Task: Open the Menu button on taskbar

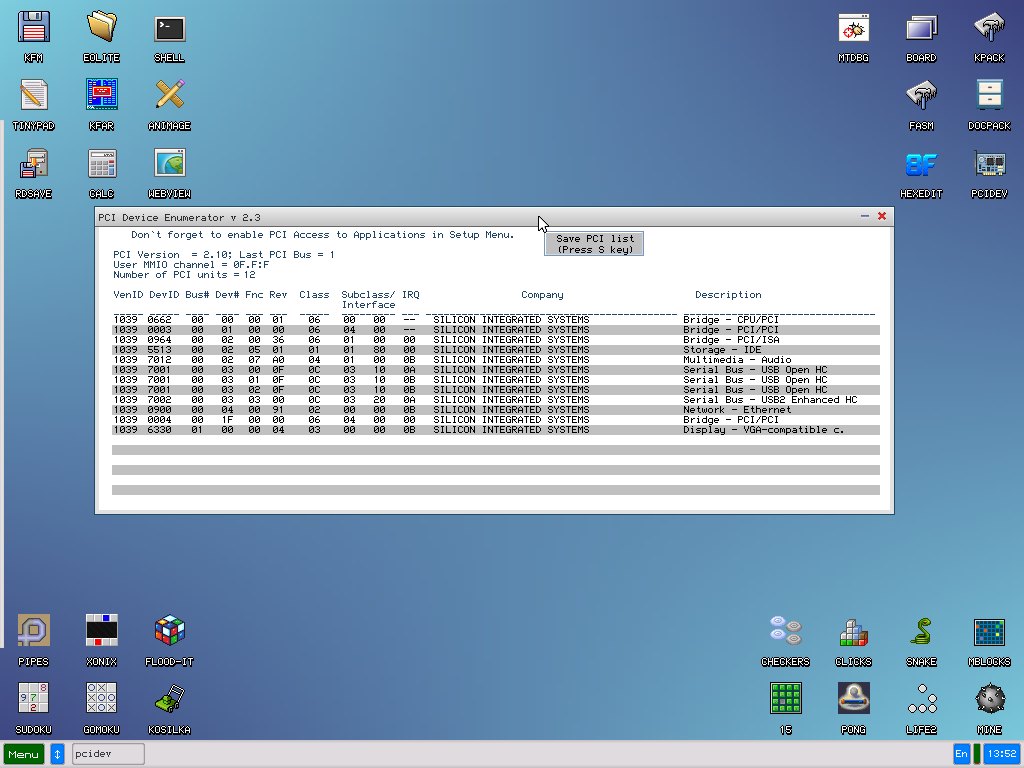Action: pos(24,754)
